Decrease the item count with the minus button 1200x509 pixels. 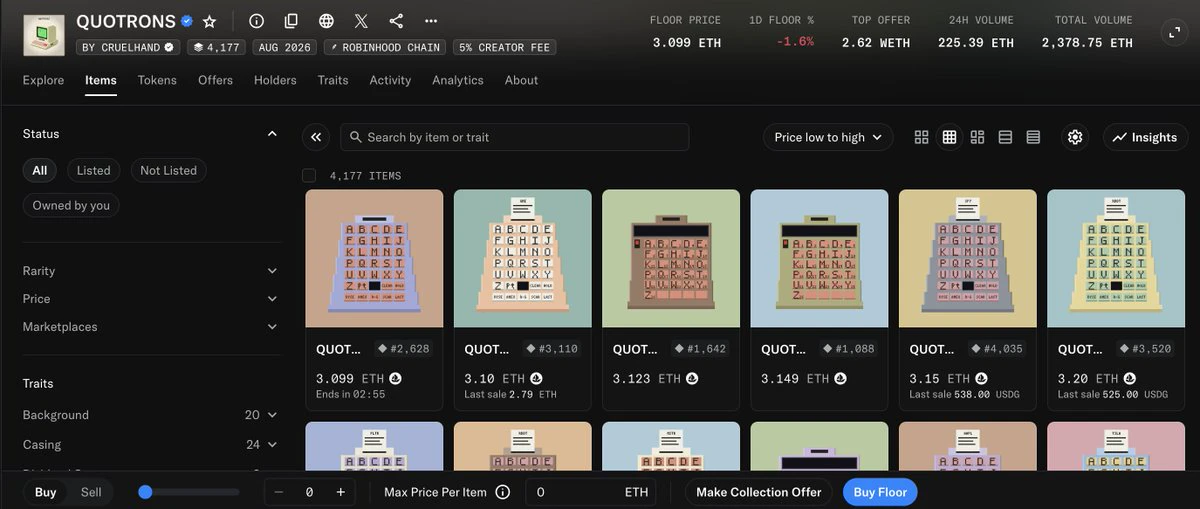click(279, 492)
